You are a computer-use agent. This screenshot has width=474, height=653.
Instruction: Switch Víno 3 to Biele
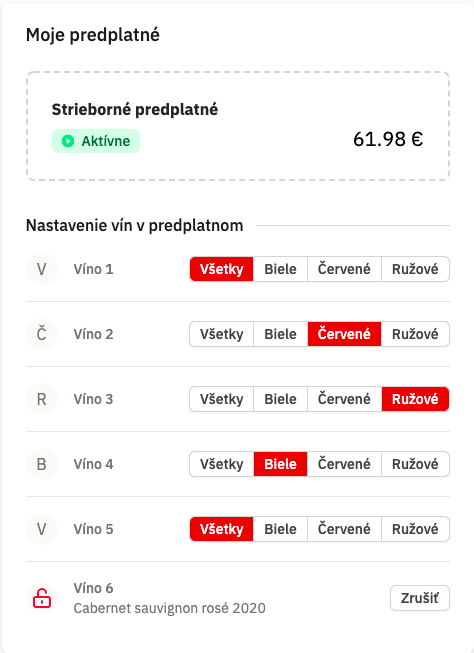click(280, 399)
